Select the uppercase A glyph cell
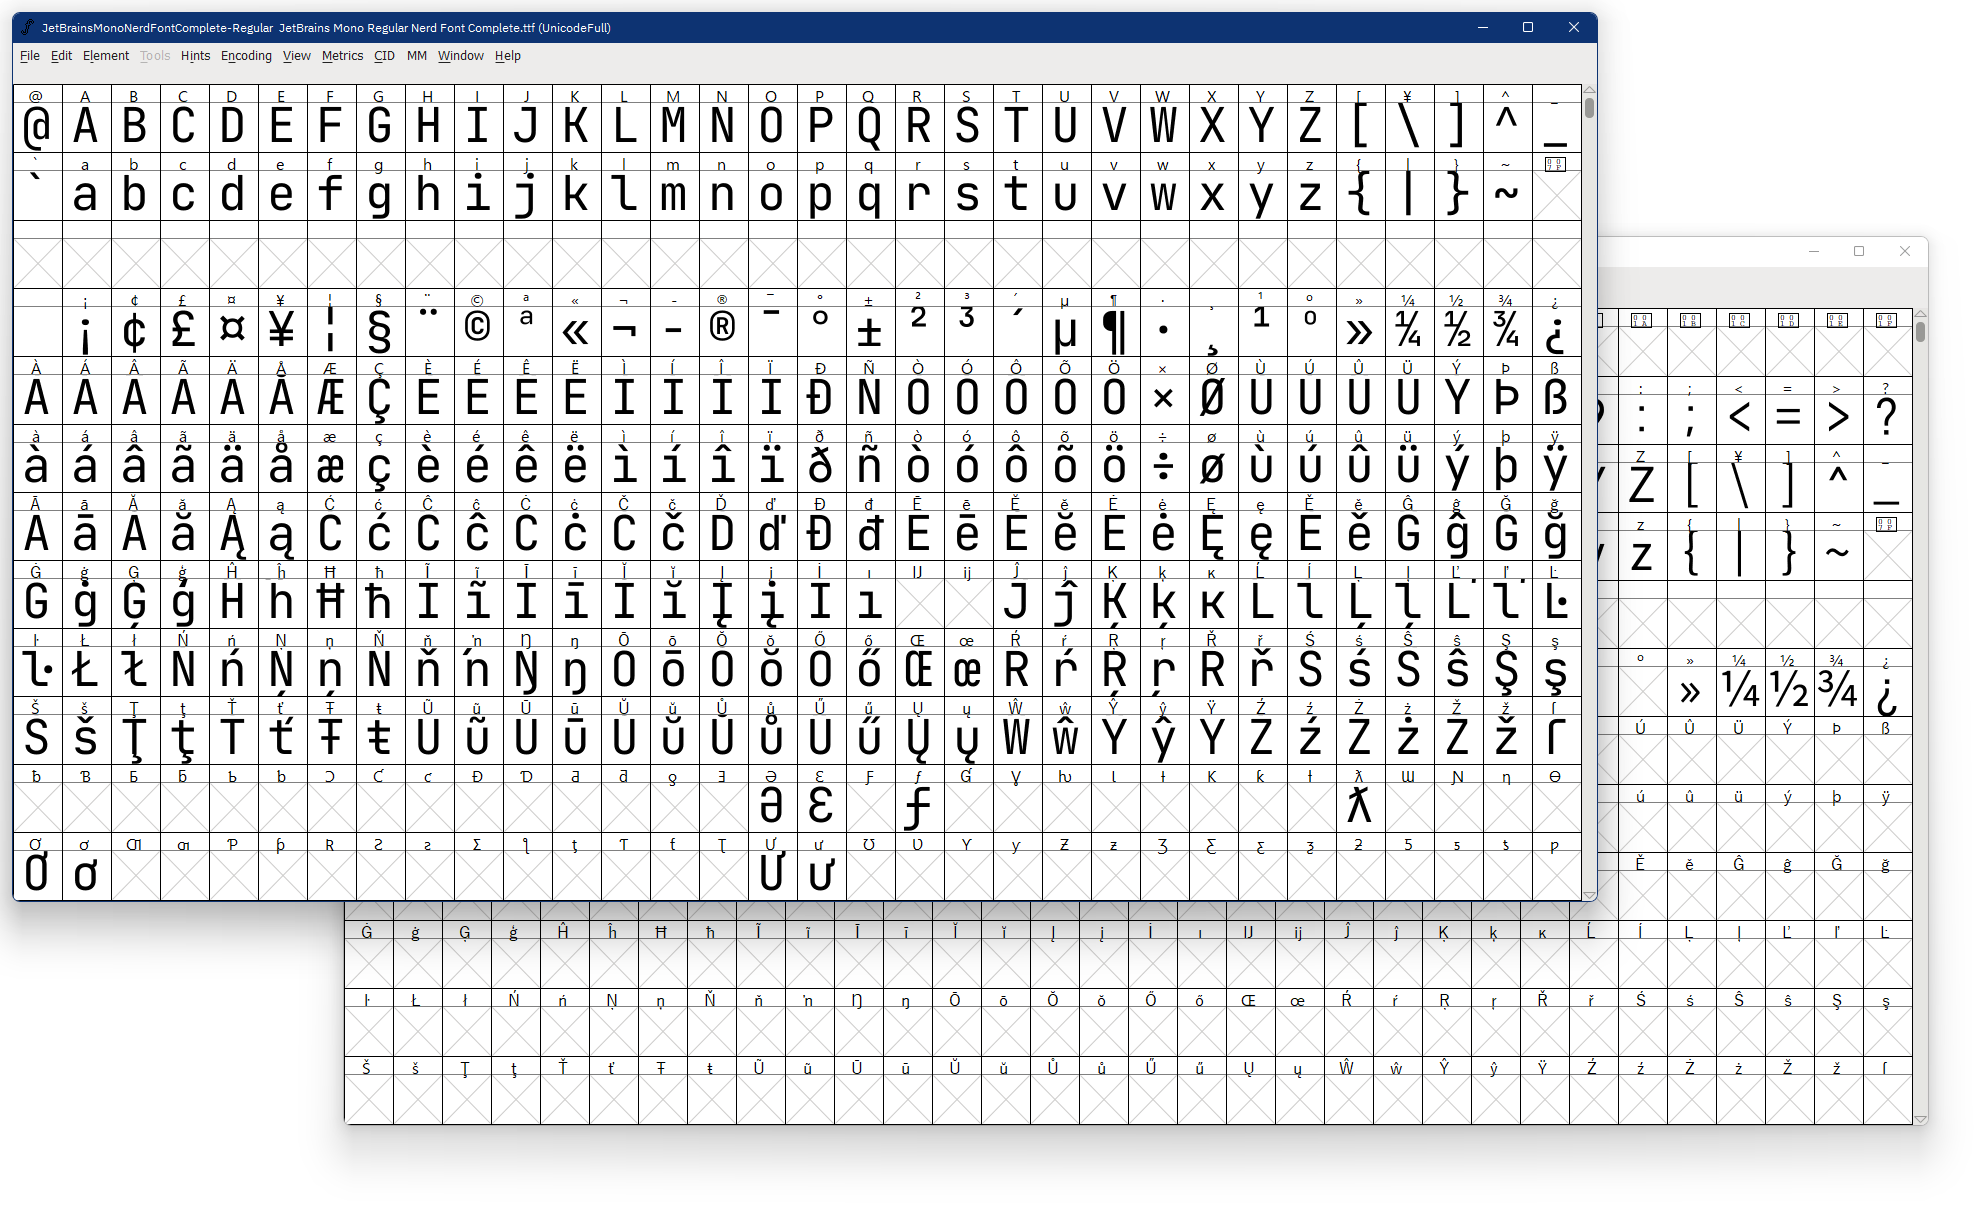The image size is (1982, 1208). pos(86,119)
